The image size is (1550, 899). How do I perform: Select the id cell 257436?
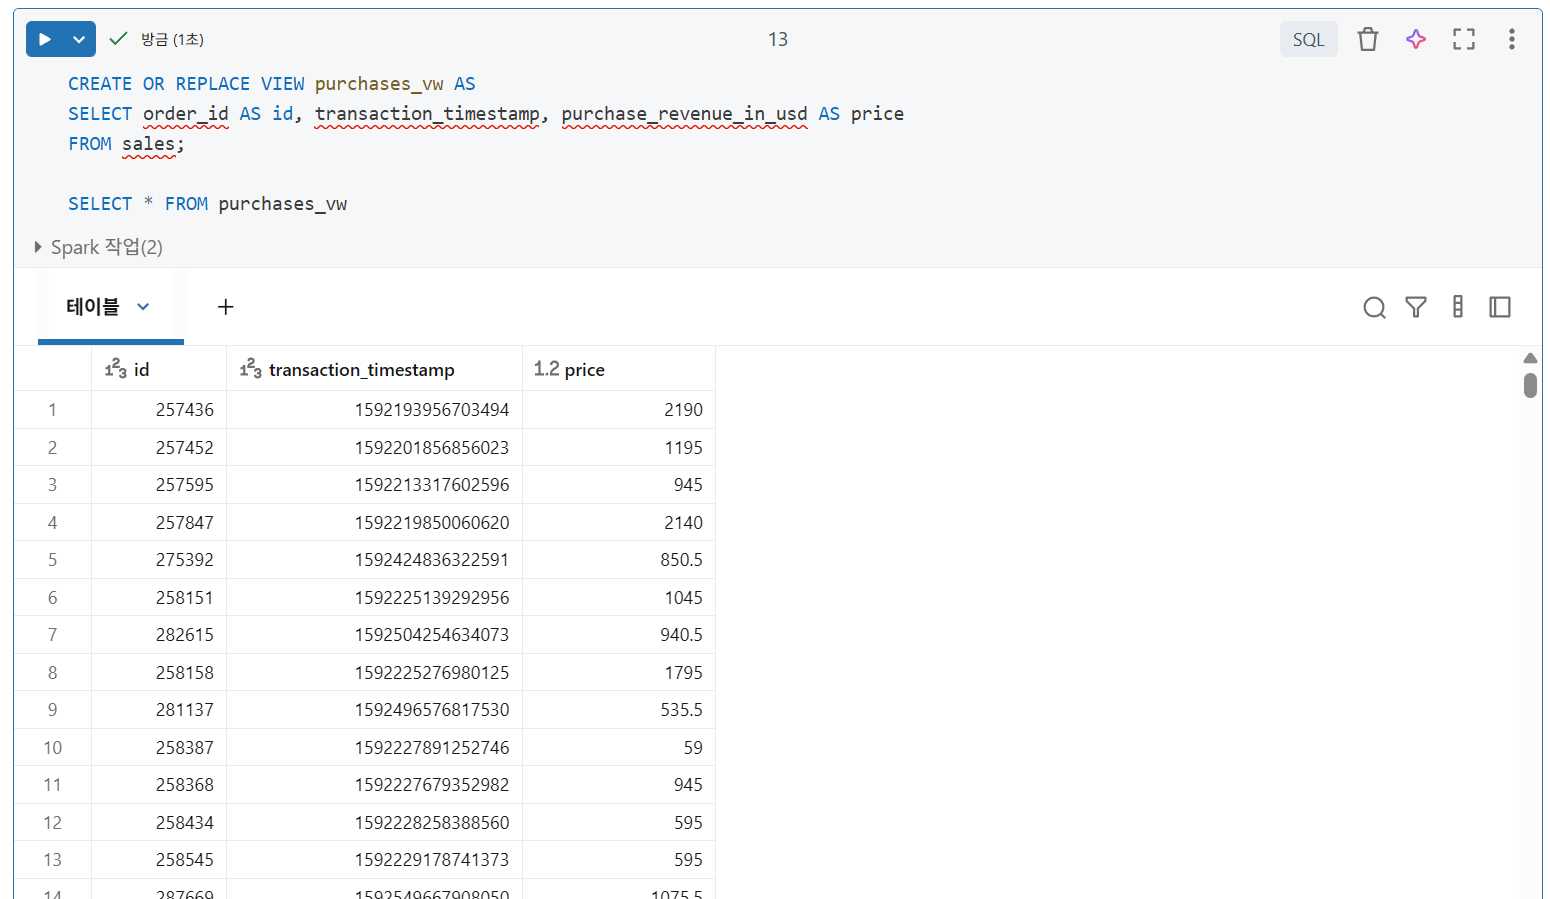(x=159, y=410)
